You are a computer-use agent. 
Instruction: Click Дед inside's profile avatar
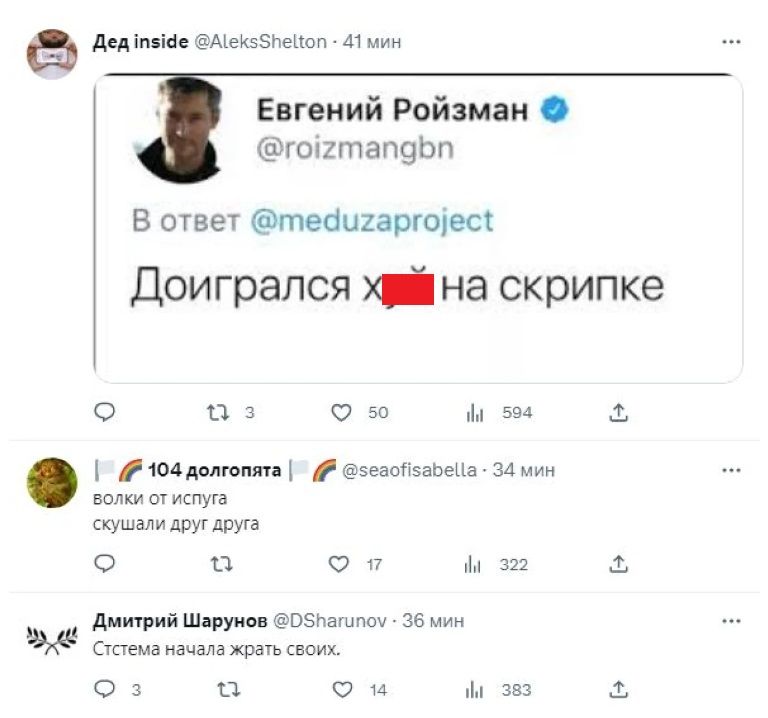(x=51, y=54)
